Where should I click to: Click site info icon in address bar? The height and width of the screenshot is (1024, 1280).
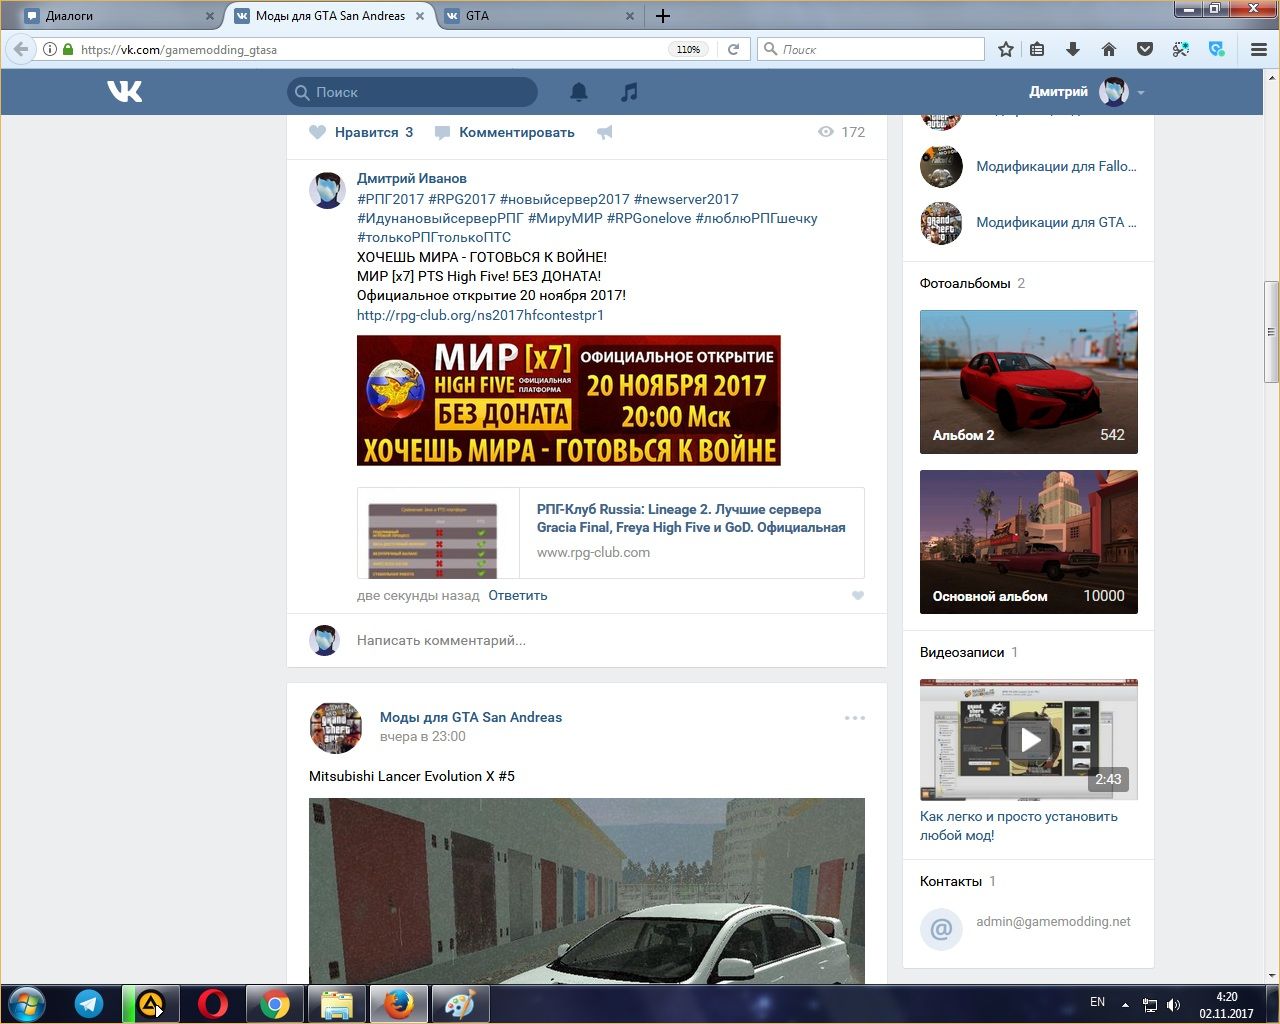49,49
